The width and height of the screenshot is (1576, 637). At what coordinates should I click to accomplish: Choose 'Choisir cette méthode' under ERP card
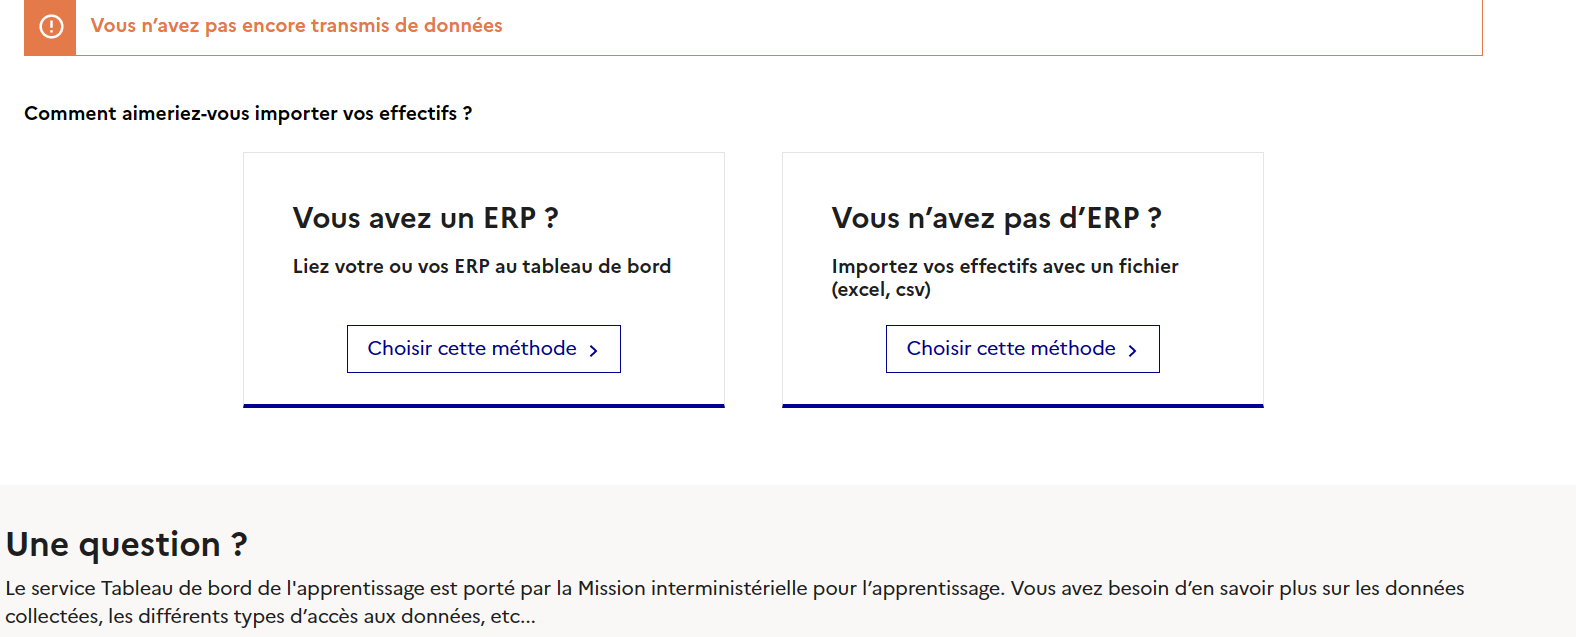pos(483,349)
